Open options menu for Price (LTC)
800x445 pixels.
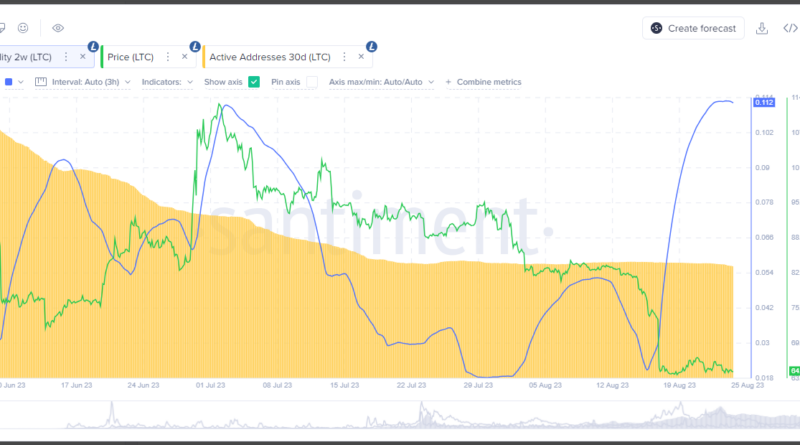pyautogui.click(x=167, y=57)
